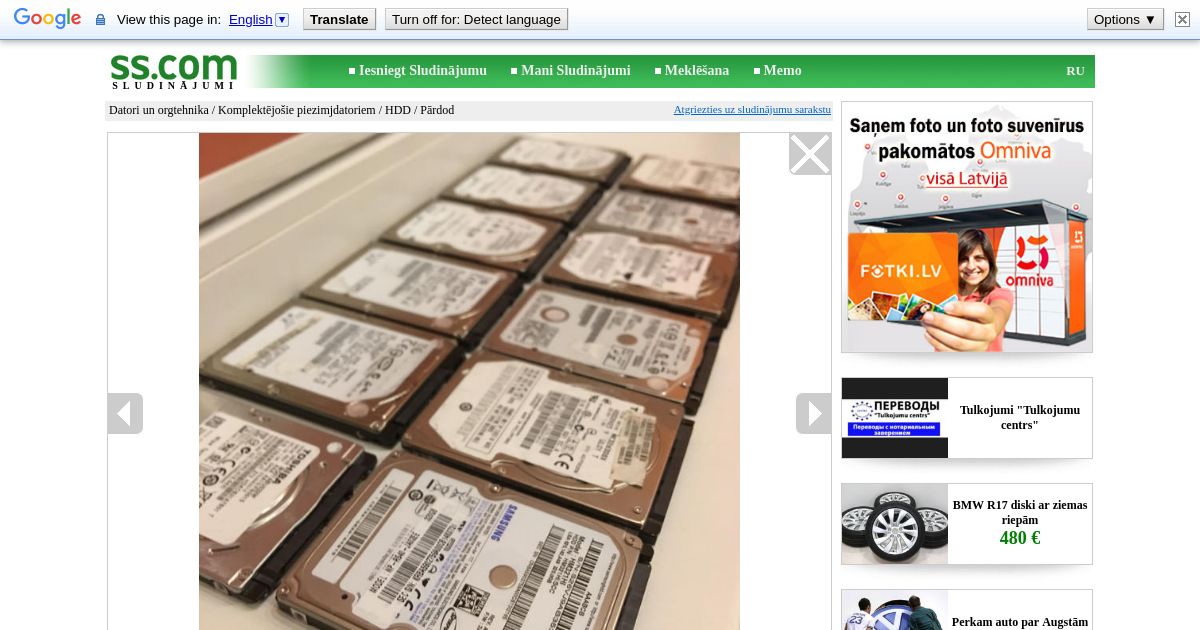Close the Google translate bar

pos(1182,19)
